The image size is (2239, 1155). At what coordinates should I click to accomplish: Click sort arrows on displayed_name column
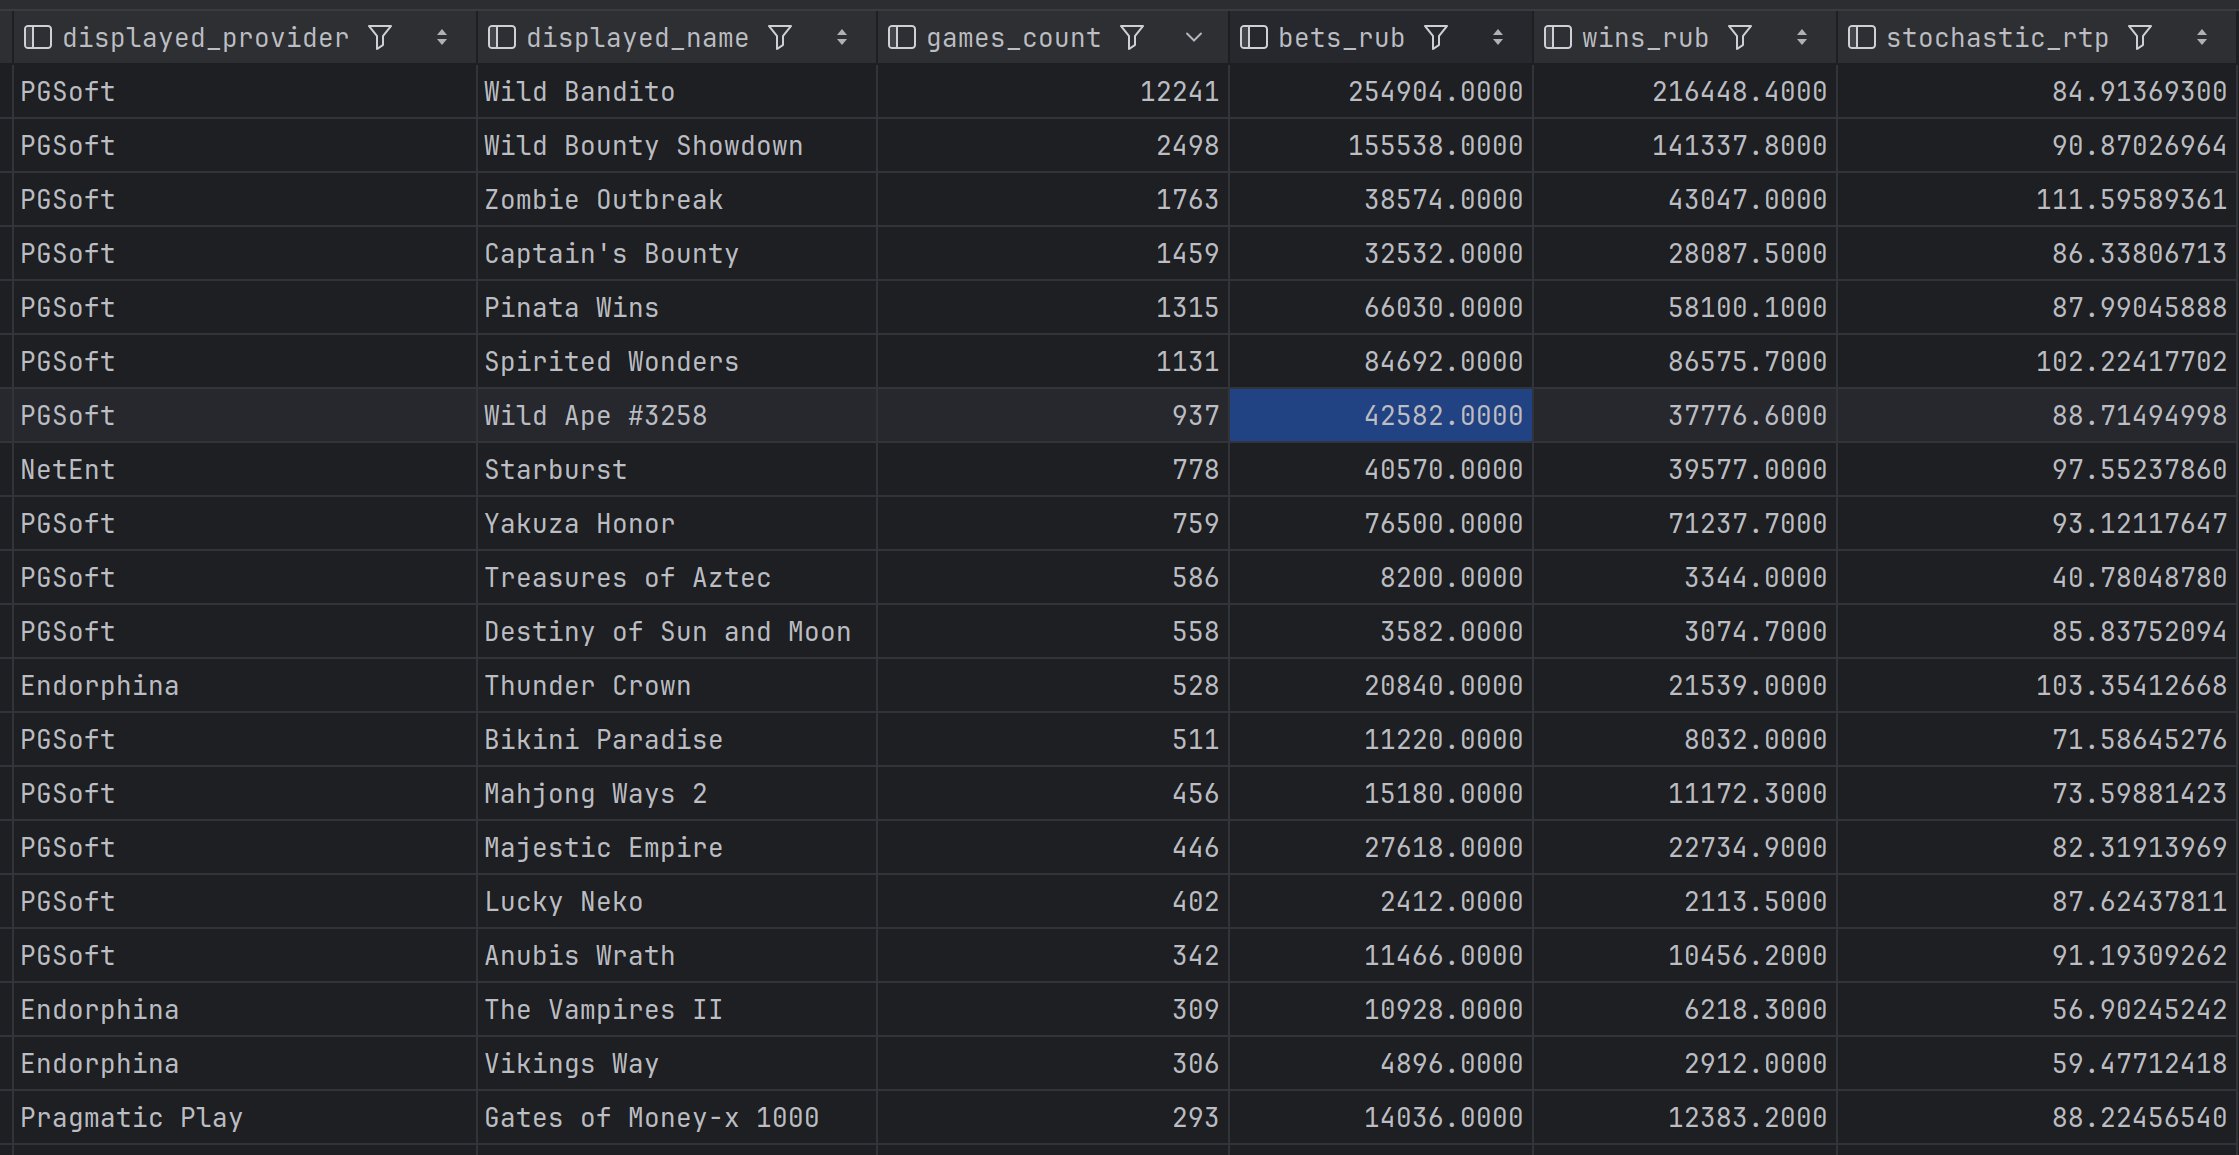[x=841, y=38]
